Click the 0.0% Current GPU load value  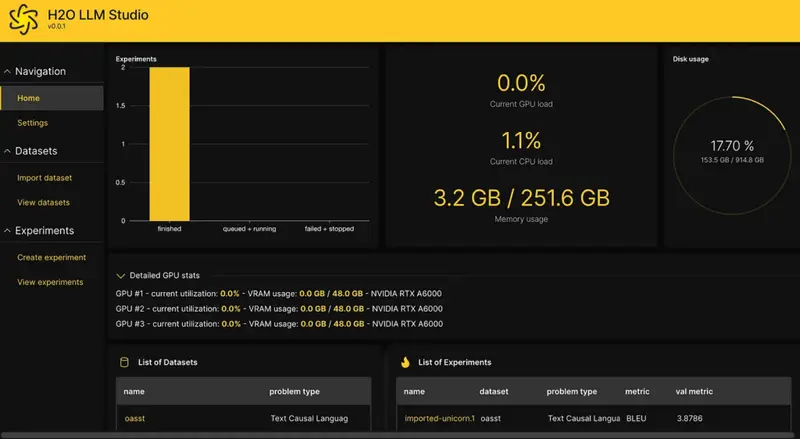521,83
